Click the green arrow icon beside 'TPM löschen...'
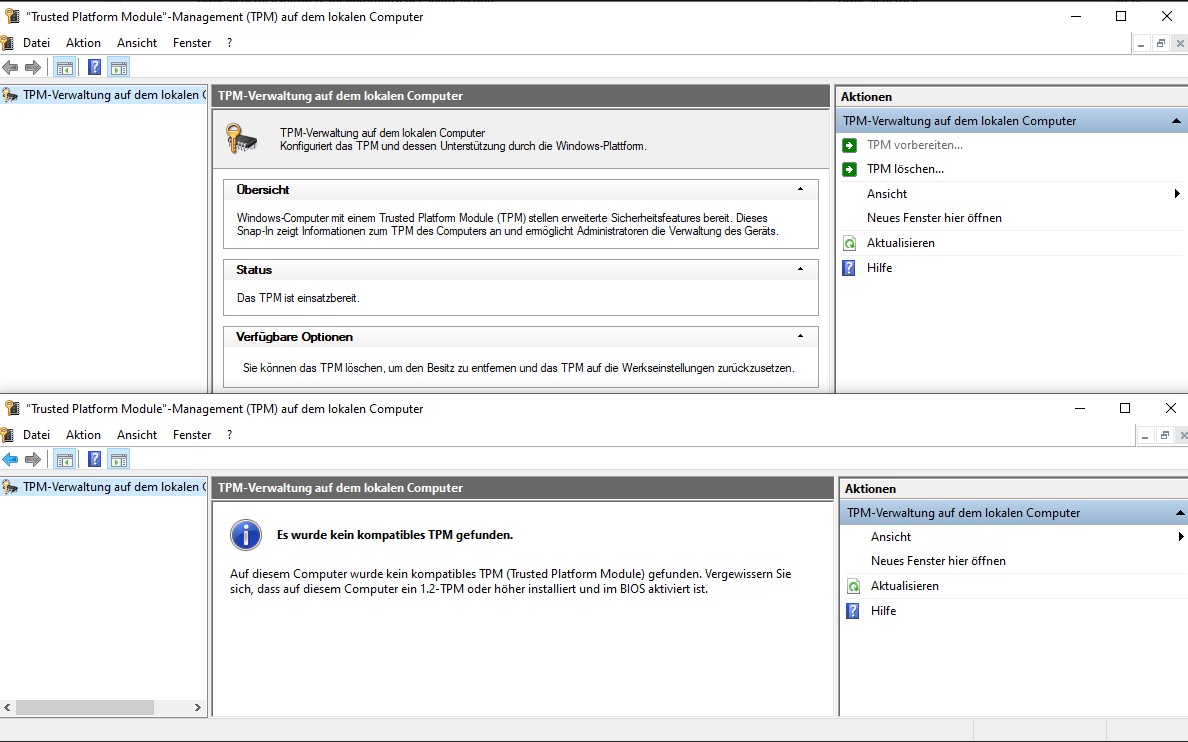1188x742 pixels. [850, 169]
